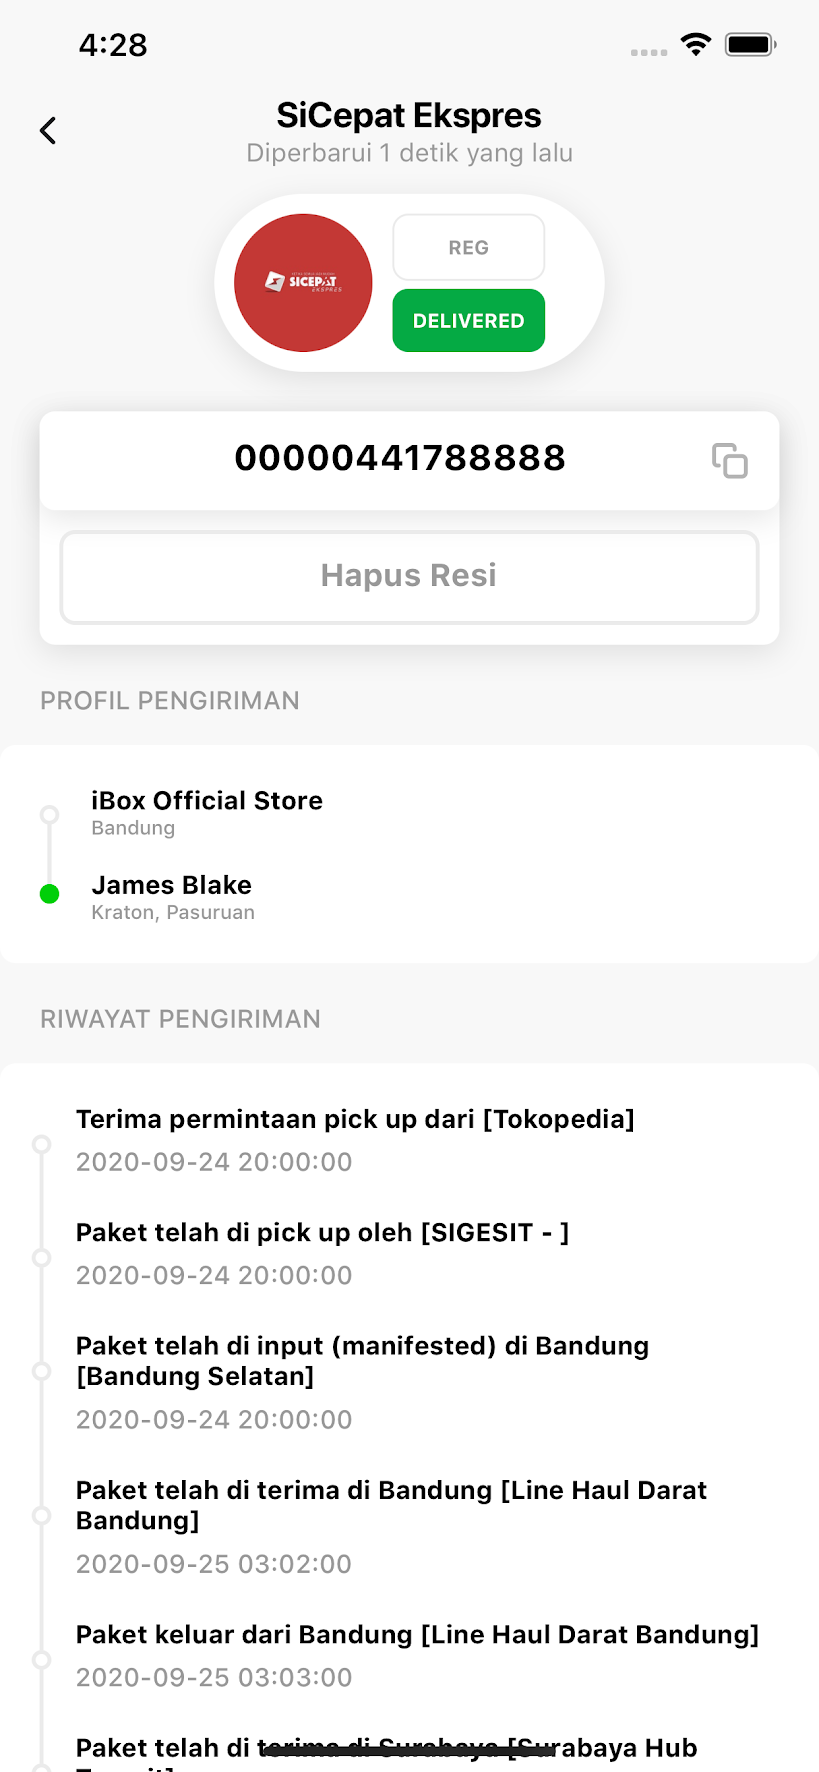This screenshot has height=1772, width=819.
Task: Tap the sender origin circle marker
Action: [49, 814]
